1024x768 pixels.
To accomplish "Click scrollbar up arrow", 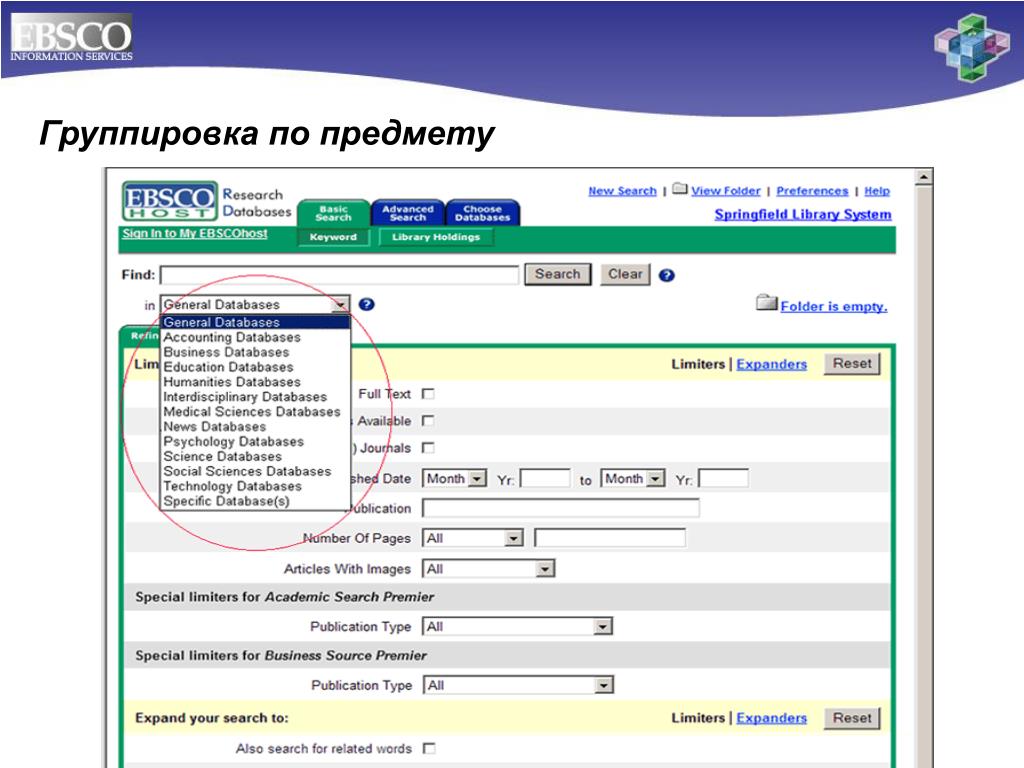I will point(923,177).
